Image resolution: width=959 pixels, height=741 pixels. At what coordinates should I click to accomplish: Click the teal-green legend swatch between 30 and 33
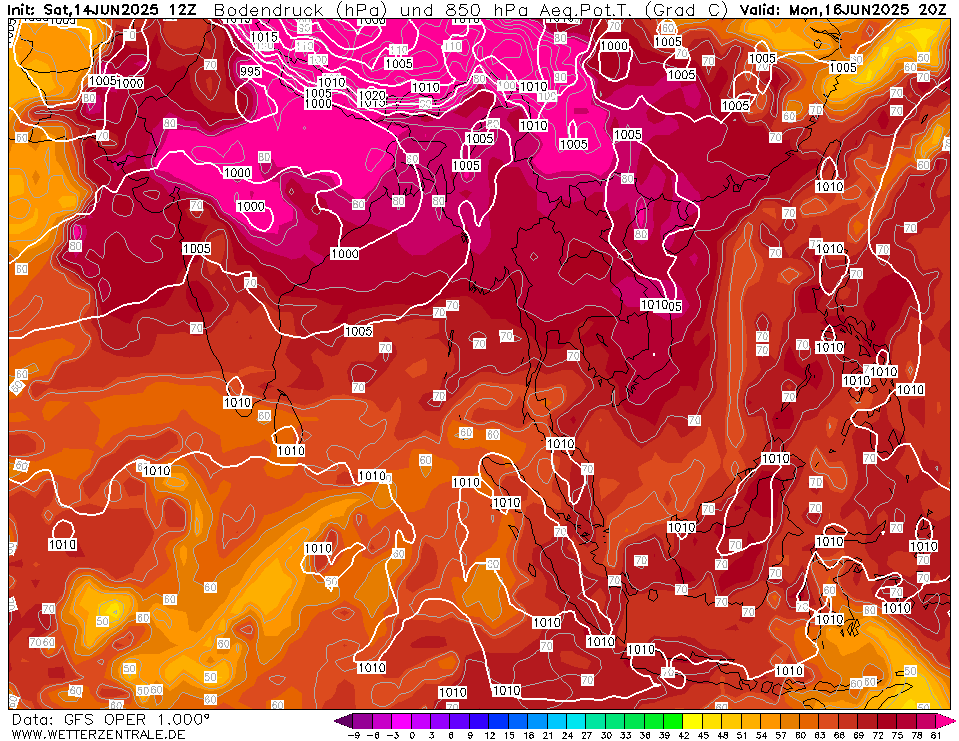(x=615, y=721)
